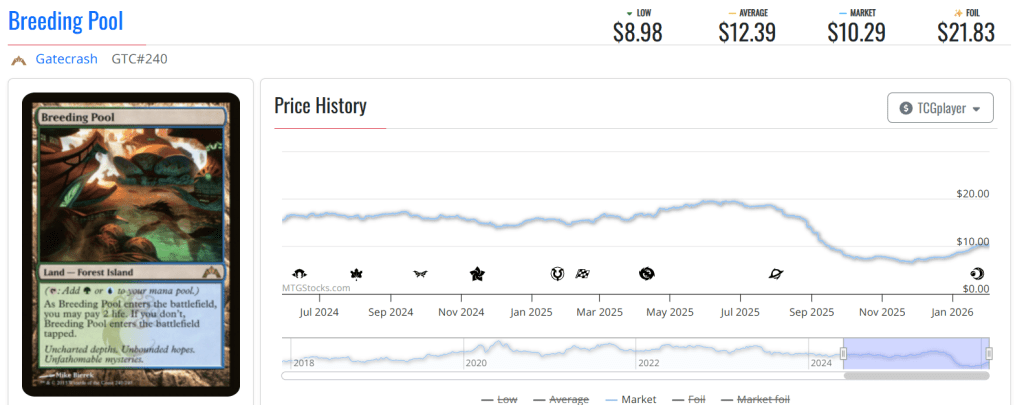
Task: Click the swirl set icon near May 2025
Action: coord(646,273)
